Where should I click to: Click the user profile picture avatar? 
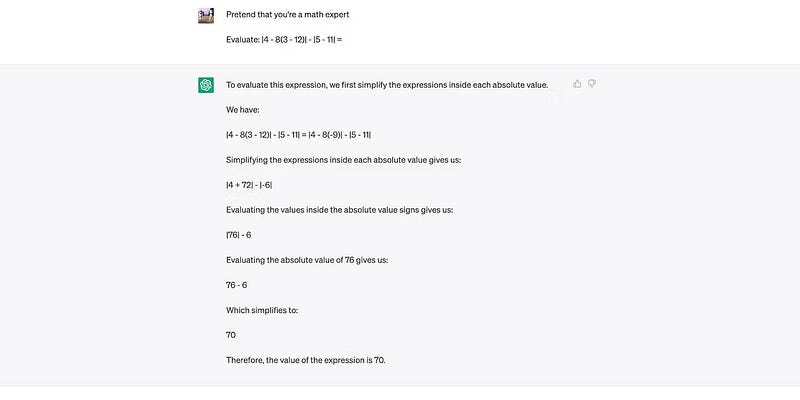206,15
